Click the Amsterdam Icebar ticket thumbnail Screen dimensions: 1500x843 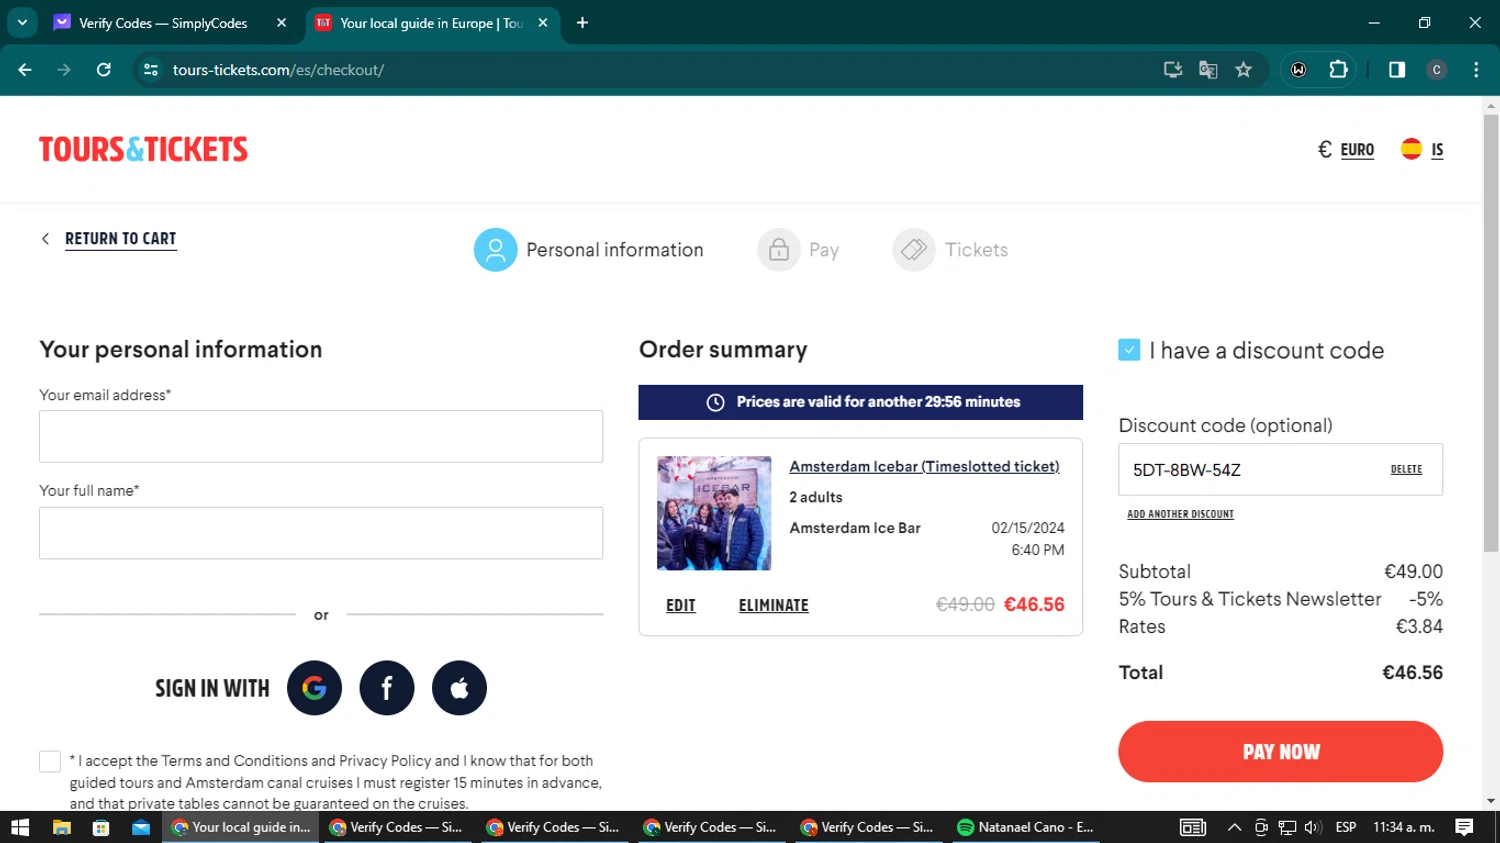click(x=714, y=513)
